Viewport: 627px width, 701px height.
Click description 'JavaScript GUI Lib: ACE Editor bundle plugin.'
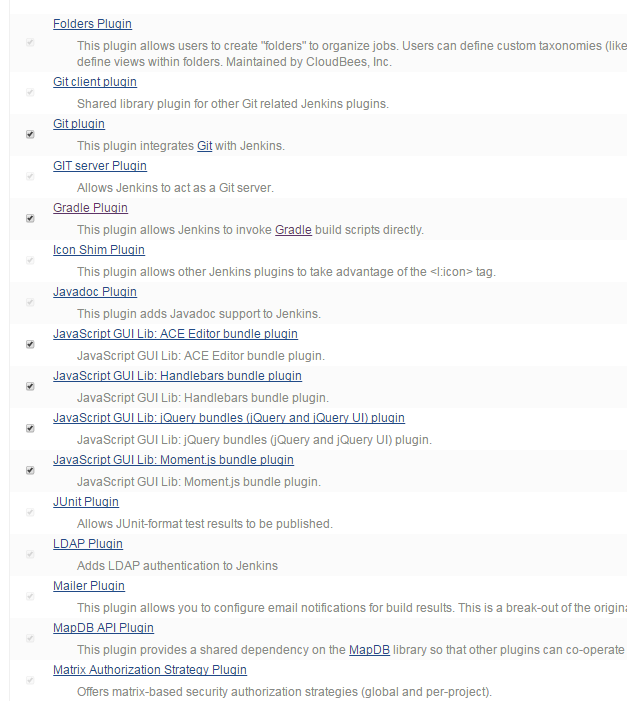coord(201,356)
